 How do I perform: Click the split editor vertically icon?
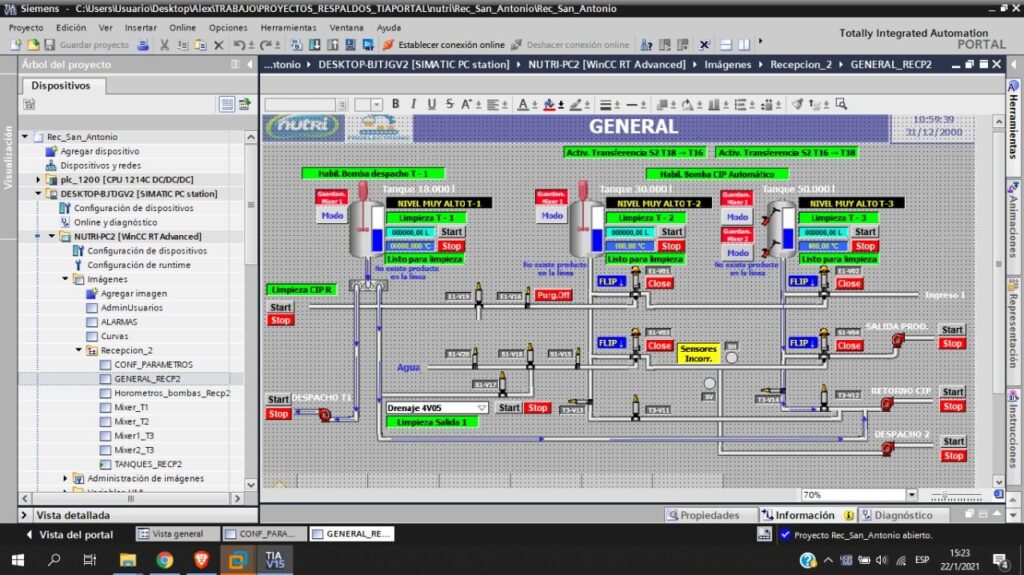click(744, 45)
